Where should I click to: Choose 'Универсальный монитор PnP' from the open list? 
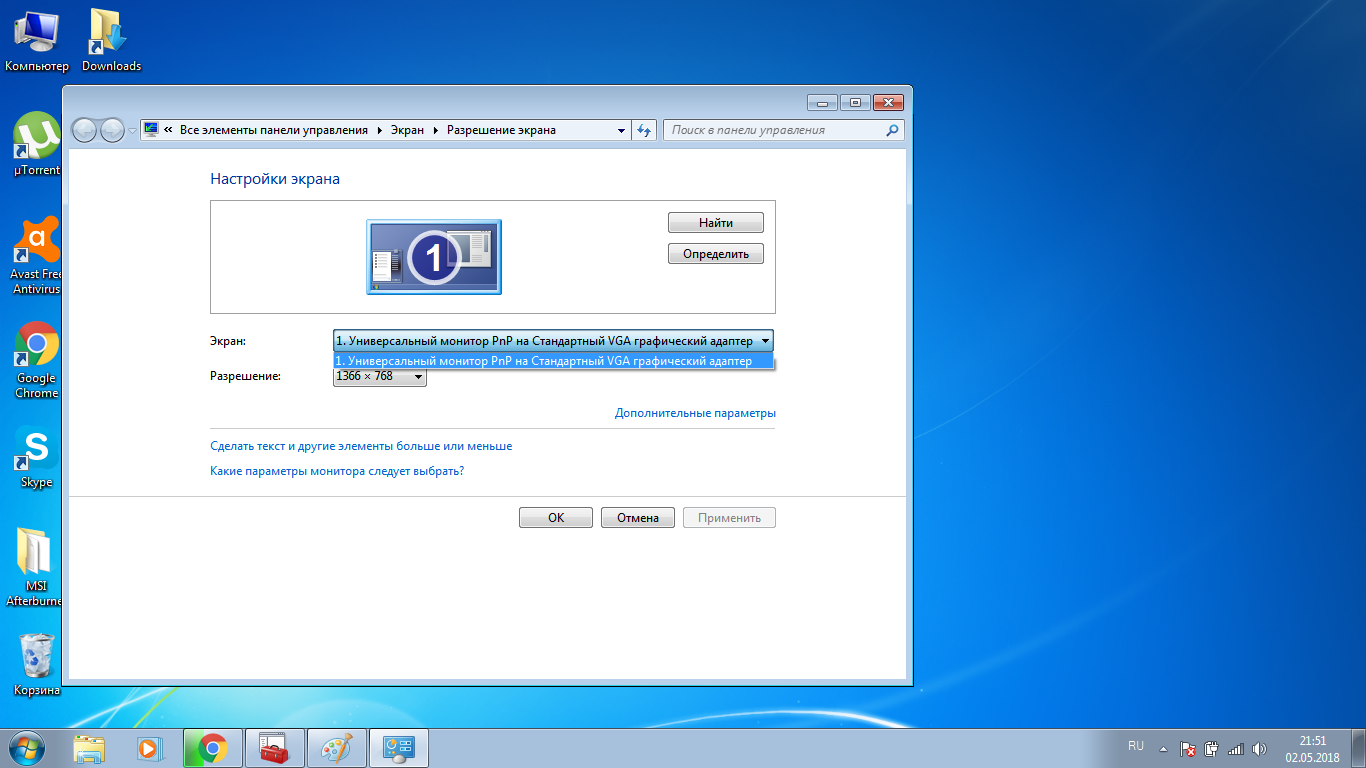[554, 361]
